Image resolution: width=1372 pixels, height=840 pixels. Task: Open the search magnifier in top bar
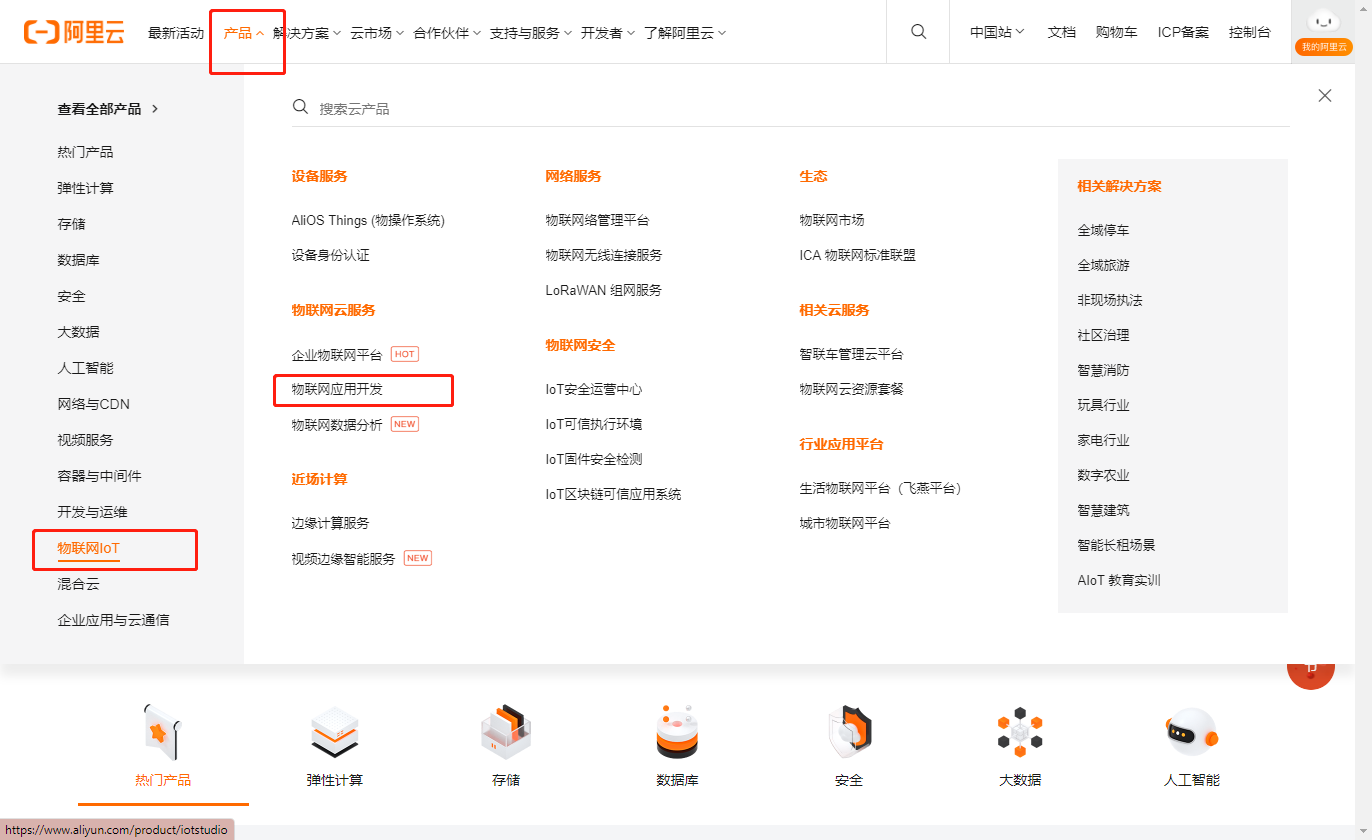[x=919, y=32]
